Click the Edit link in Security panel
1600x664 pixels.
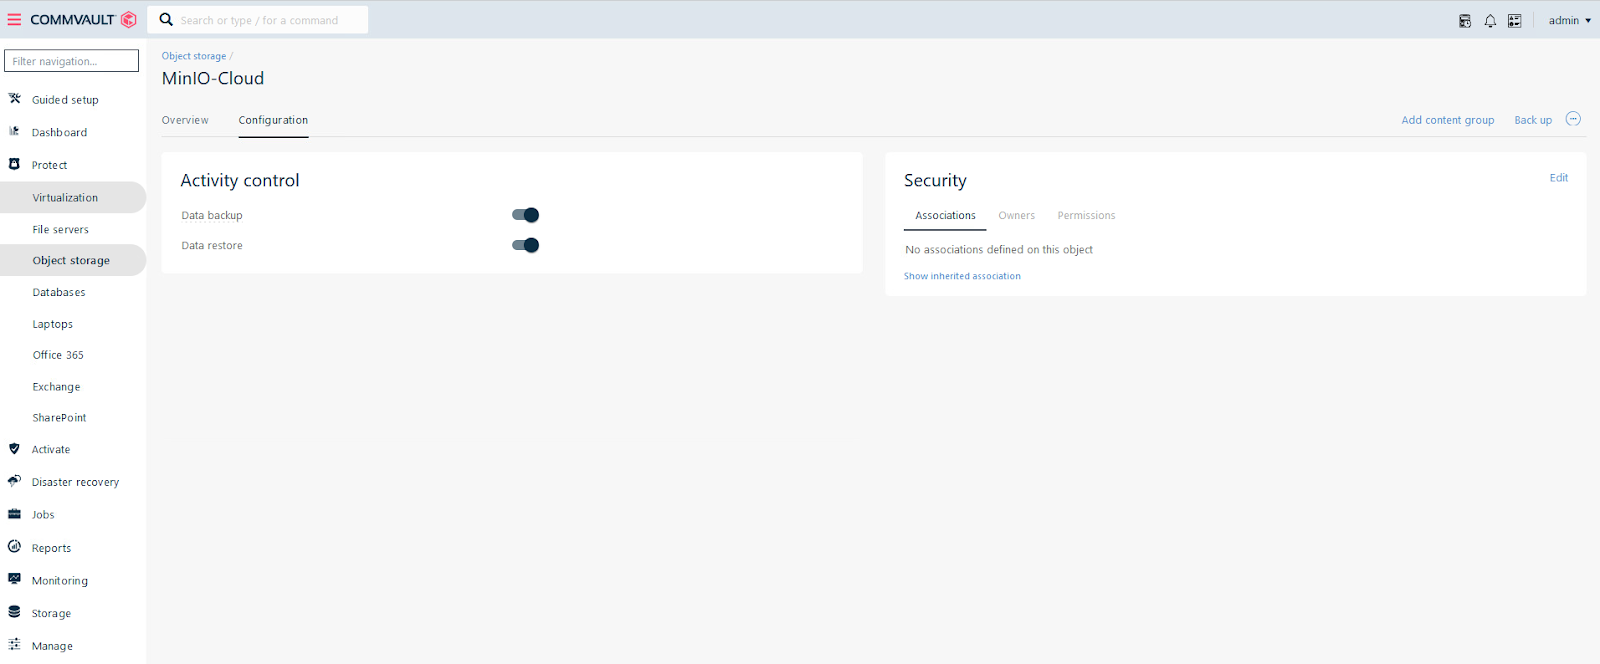pyautogui.click(x=1558, y=178)
